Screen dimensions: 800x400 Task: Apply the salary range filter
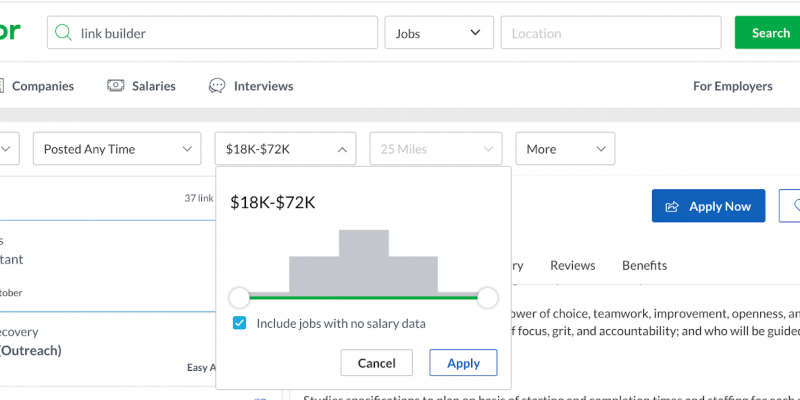[x=463, y=363]
